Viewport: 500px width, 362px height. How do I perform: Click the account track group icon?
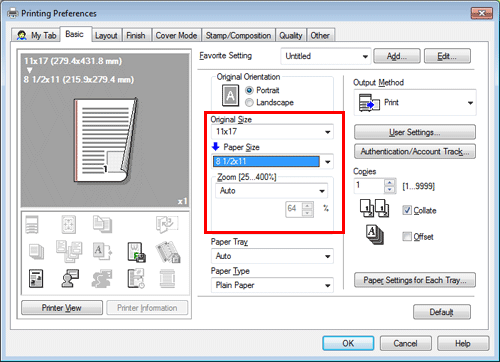[x=102, y=278]
